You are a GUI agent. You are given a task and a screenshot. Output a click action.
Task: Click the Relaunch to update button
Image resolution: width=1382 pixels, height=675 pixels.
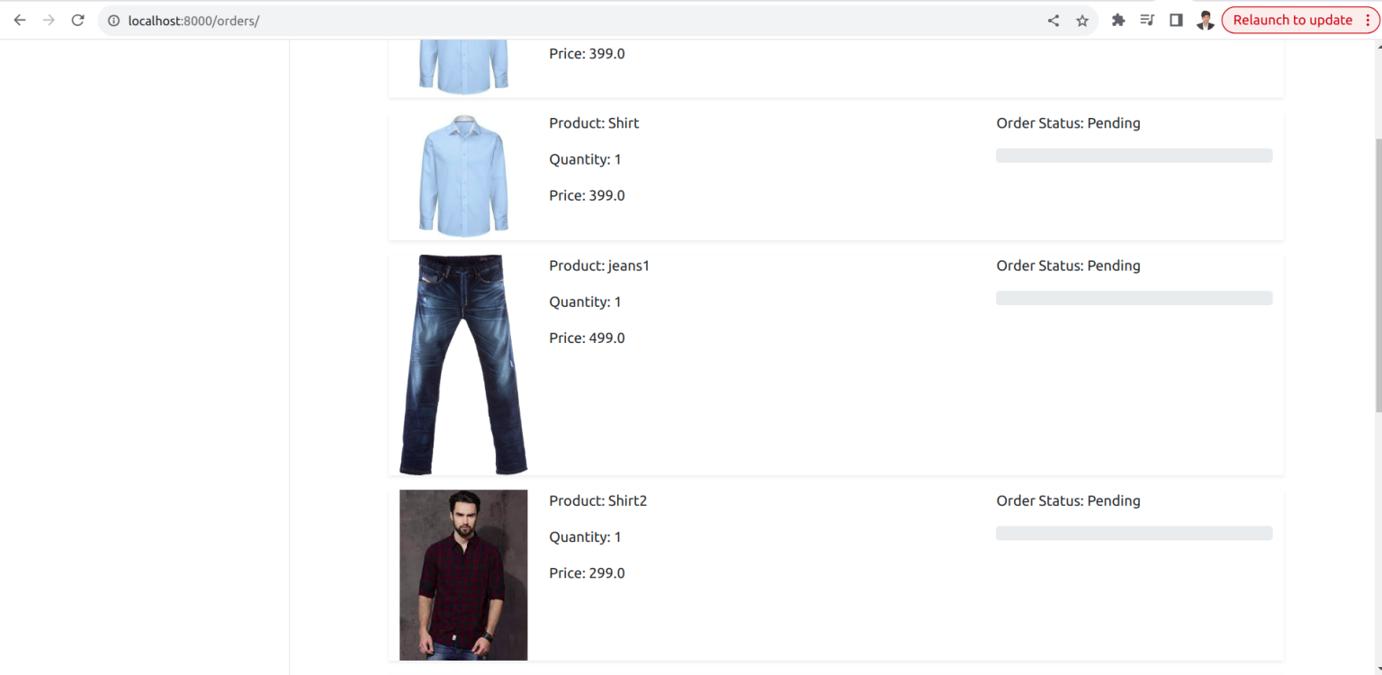(x=1290, y=19)
